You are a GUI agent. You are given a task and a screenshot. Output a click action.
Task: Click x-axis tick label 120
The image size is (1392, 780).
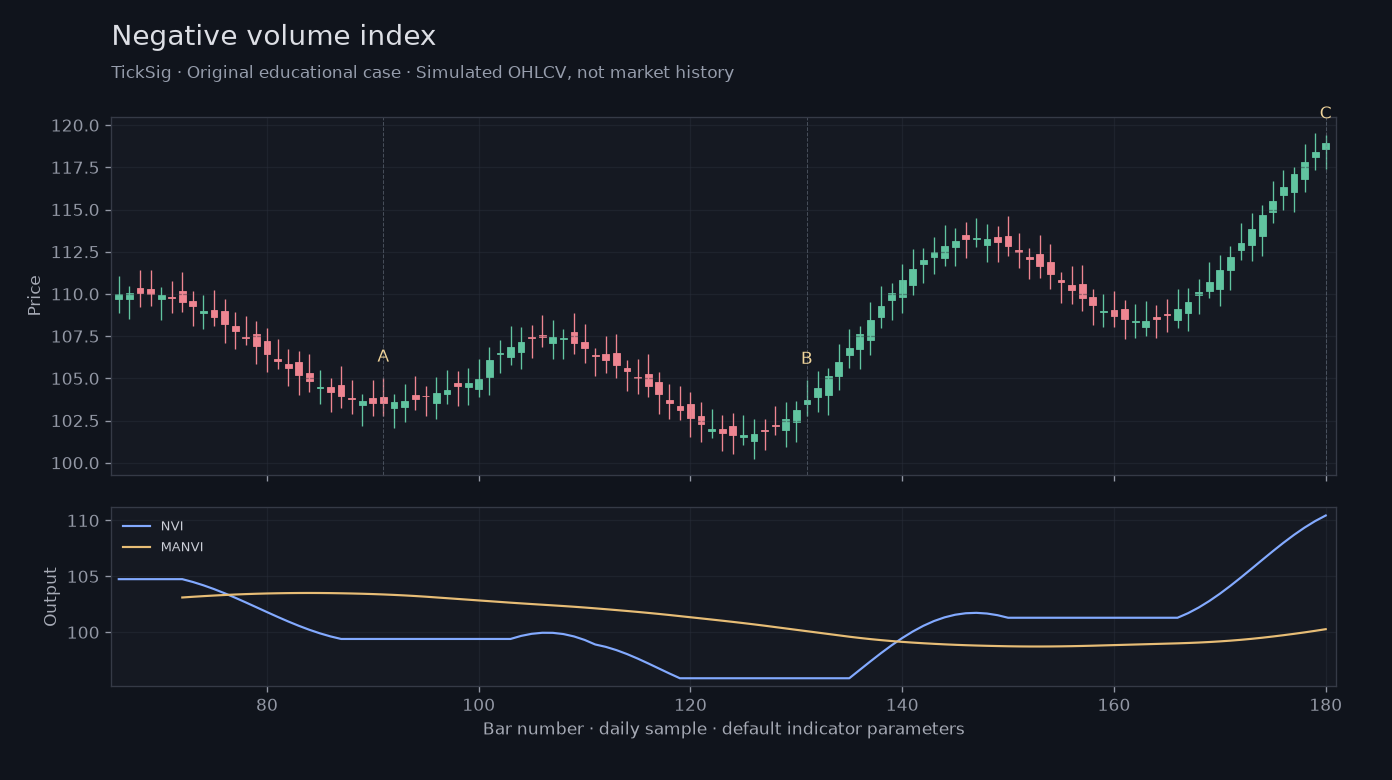(x=690, y=703)
